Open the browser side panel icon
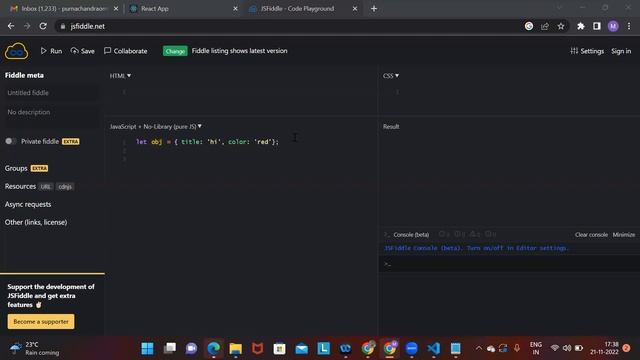This screenshot has height=360, width=640. click(597, 26)
